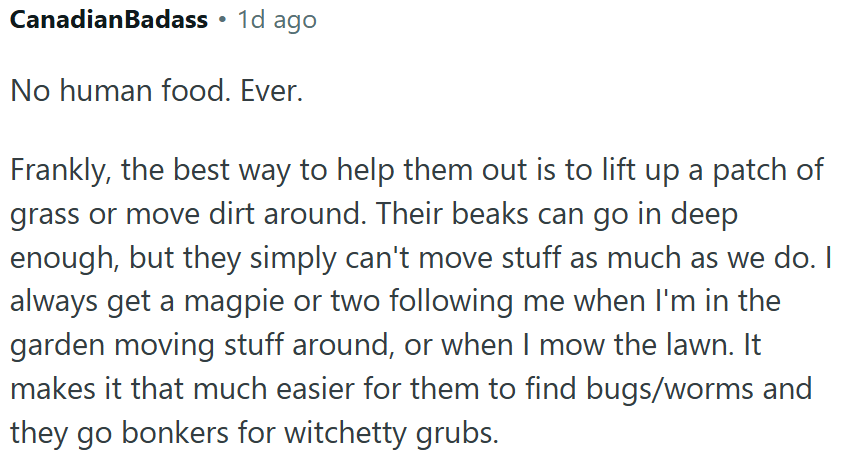The height and width of the screenshot is (461, 857).
Task: Click the word 'garden' in the comment
Action: 57,347
